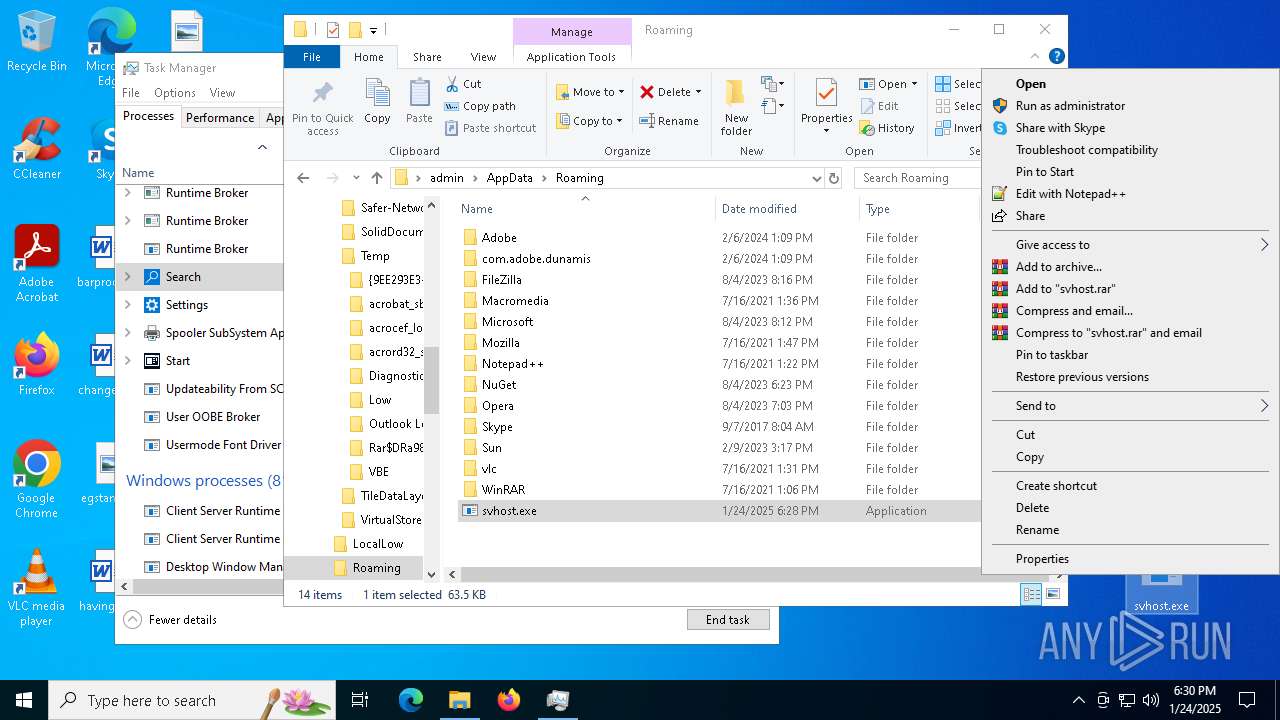
Task: Create a New folder from ribbon
Action: click(x=736, y=108)
